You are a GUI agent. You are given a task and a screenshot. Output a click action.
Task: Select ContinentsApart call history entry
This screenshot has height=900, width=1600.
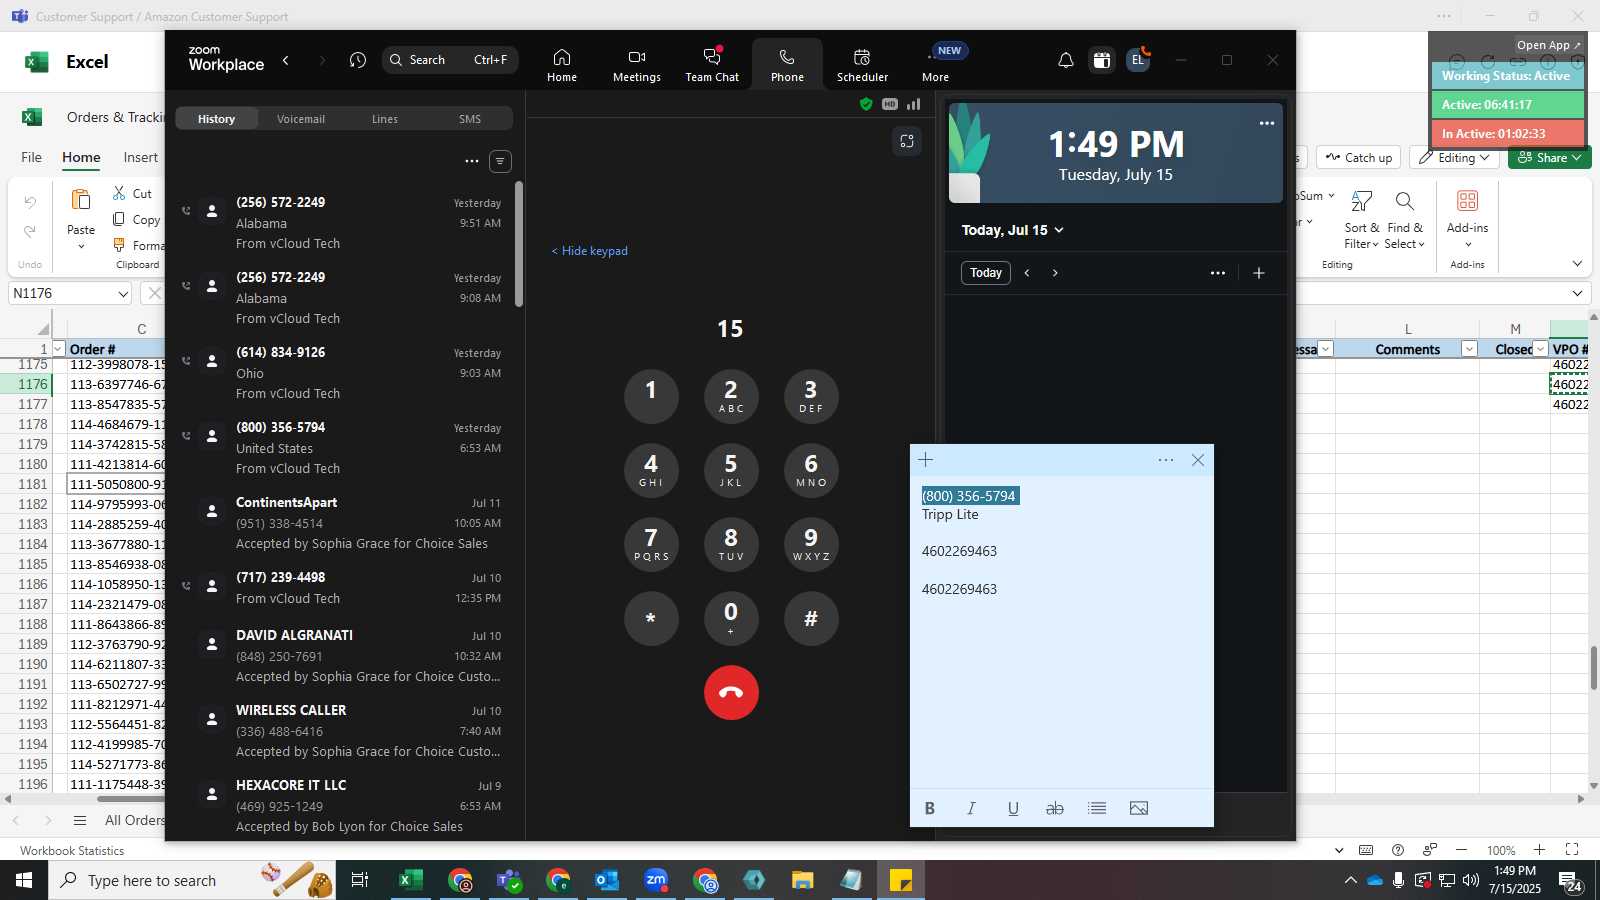click(x=345, y=523)
